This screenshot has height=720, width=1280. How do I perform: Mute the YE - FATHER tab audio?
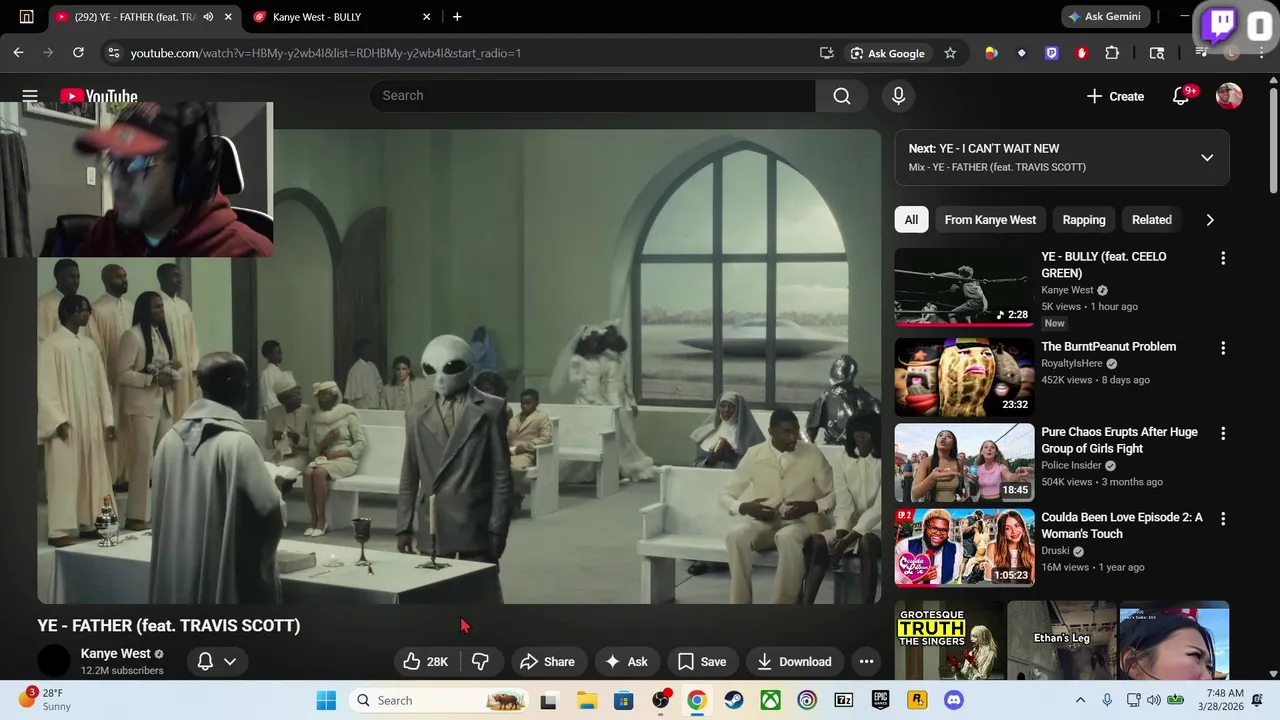coord(208,17)
